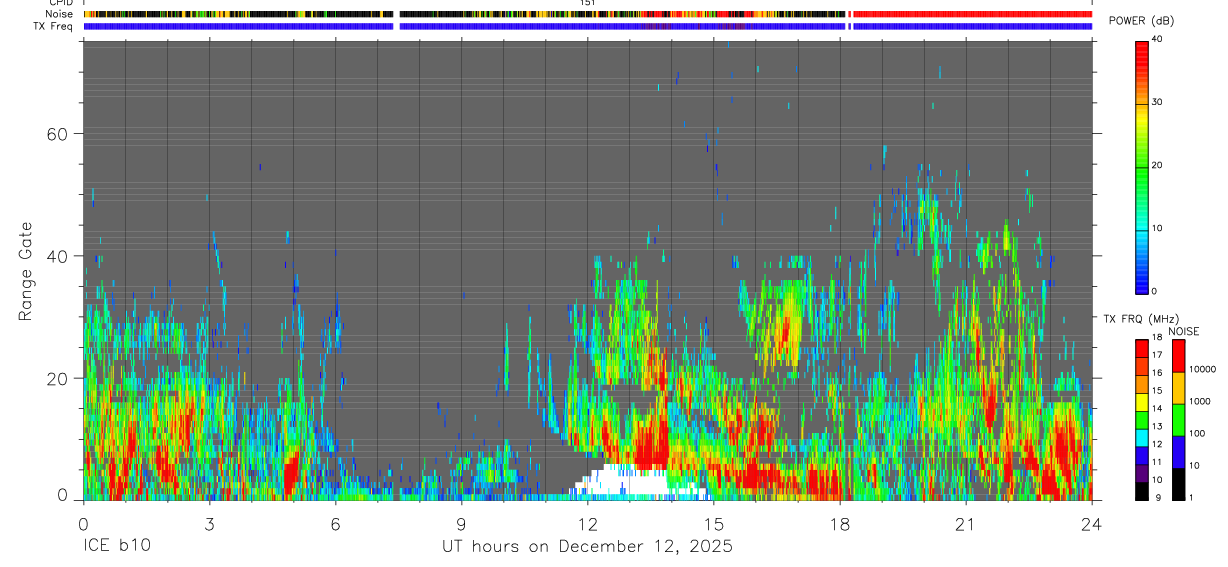Screen dimensions: 1228x567
Task: Click the NOISE color scale bar
Action: 1178,420
